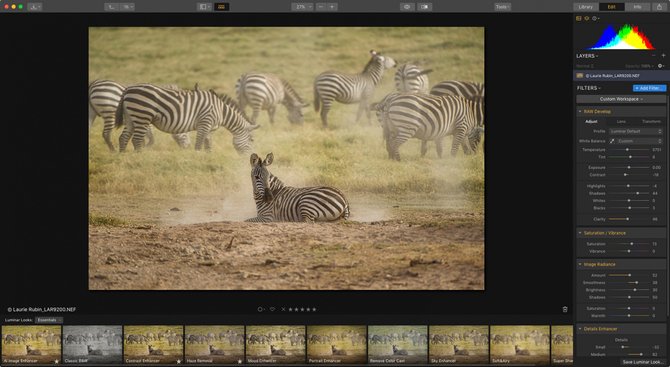
Task: Adjust the Exposure slider
Action: 629,167
